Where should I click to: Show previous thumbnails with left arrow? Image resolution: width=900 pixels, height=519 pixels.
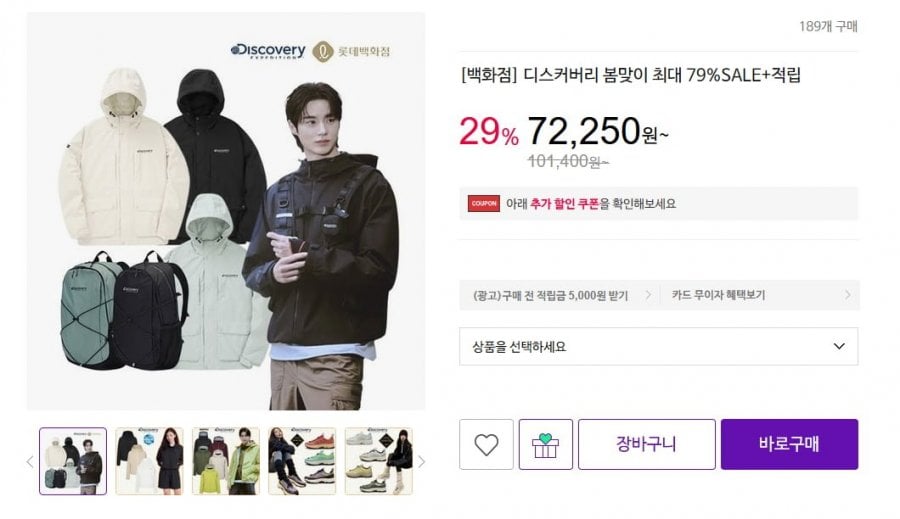click(30, 462)
